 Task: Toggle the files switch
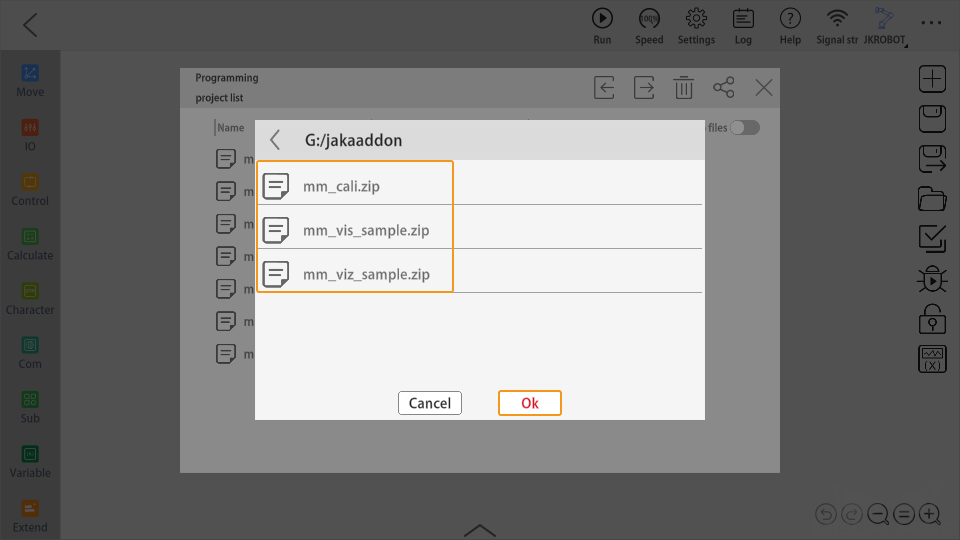pyautogui.click(x=745, y=127)
